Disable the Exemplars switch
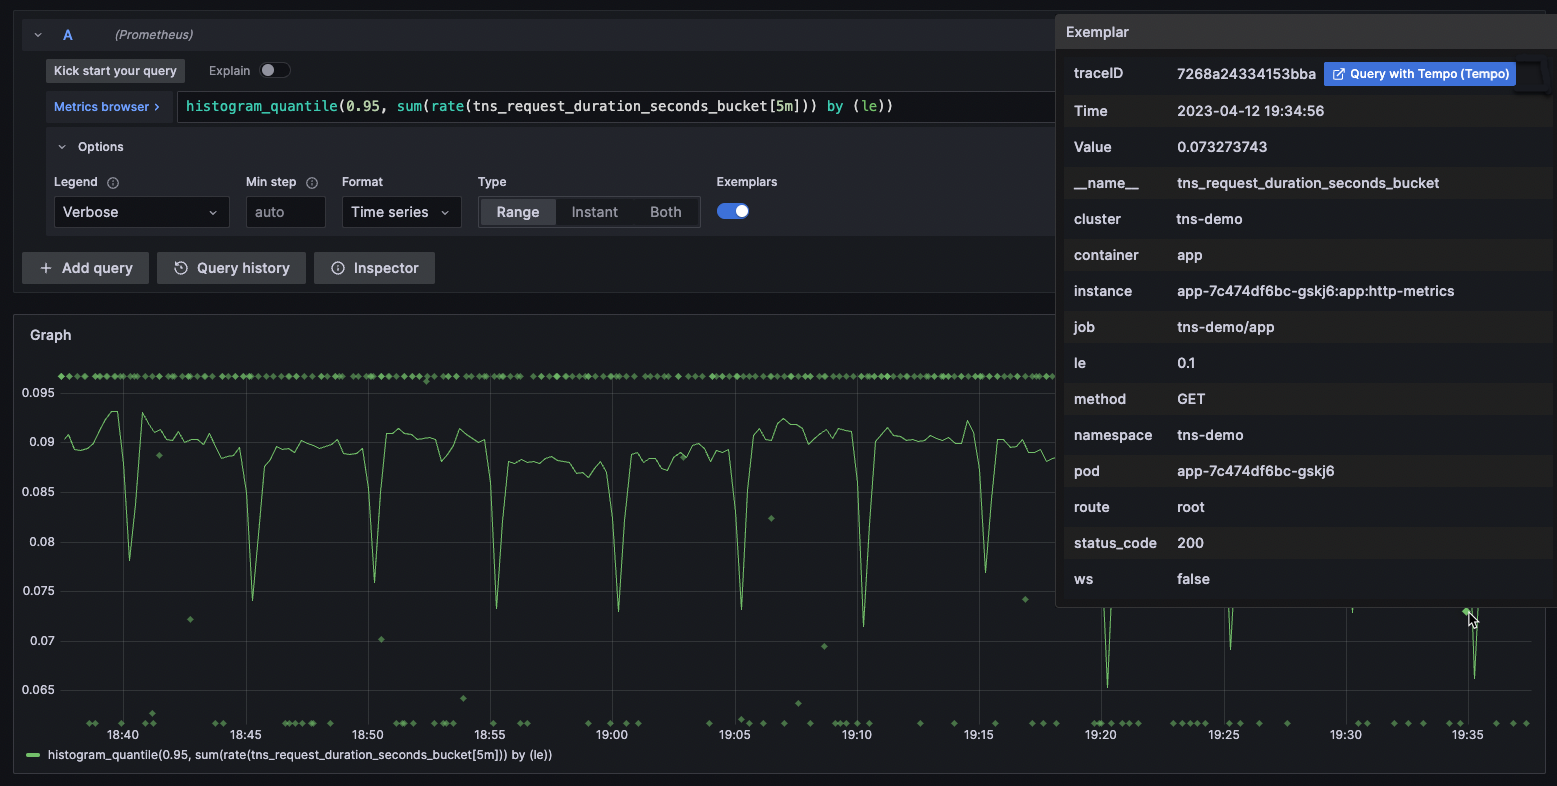Screen dimensions: 1557x786 coord(733,211)
